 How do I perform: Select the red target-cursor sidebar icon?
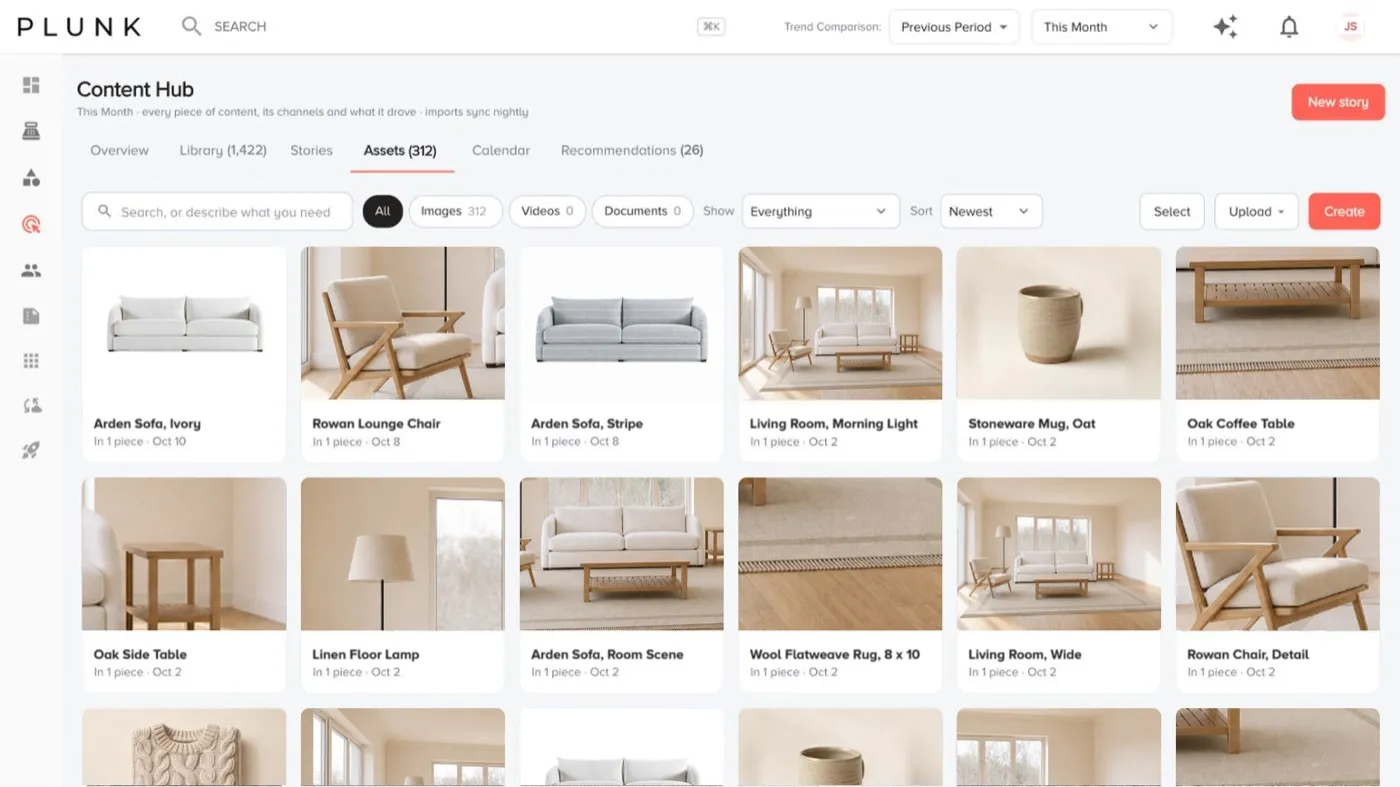click(x=31, y=224)
